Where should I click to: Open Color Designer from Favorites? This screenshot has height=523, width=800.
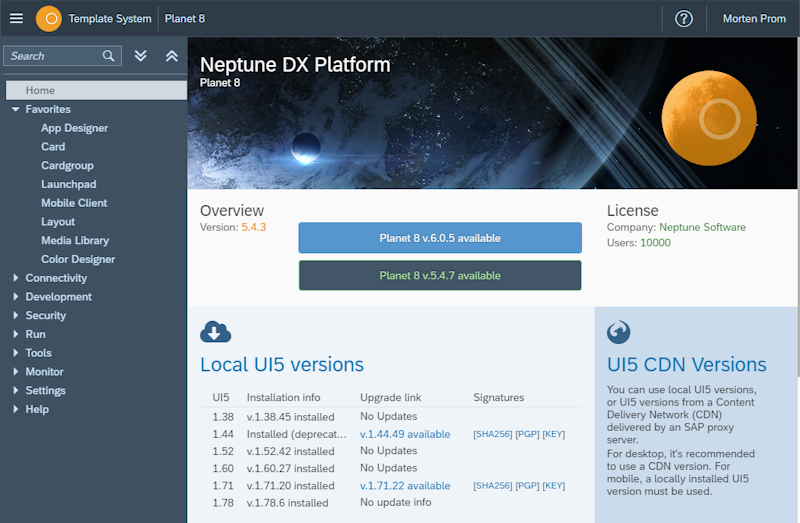tap(78, 259)
